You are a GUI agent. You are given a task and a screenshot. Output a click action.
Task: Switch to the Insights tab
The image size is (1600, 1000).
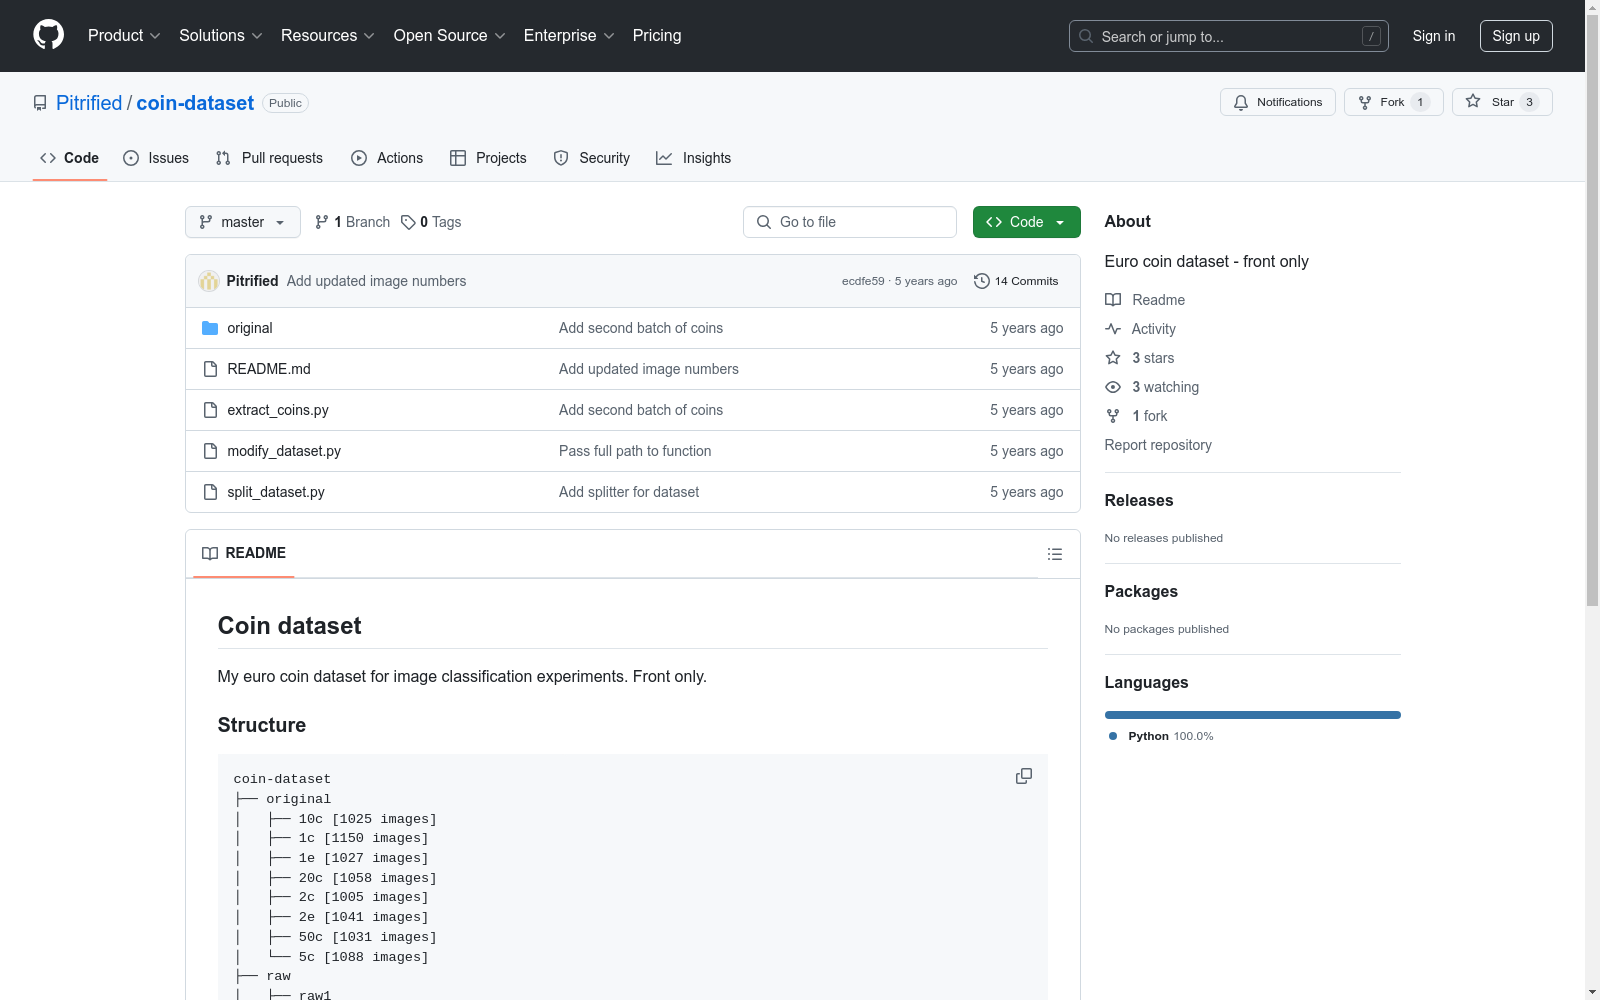point(693,158)
